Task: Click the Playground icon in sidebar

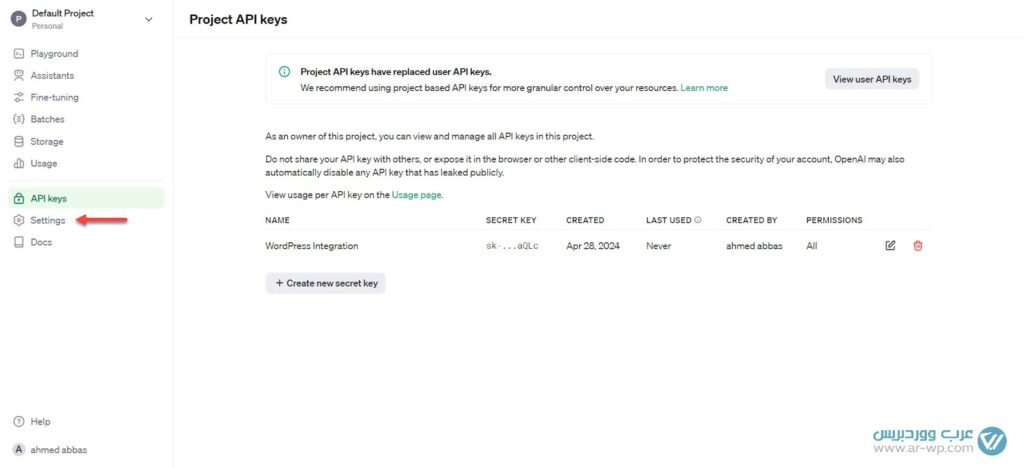Action: (x=19, y=54)
